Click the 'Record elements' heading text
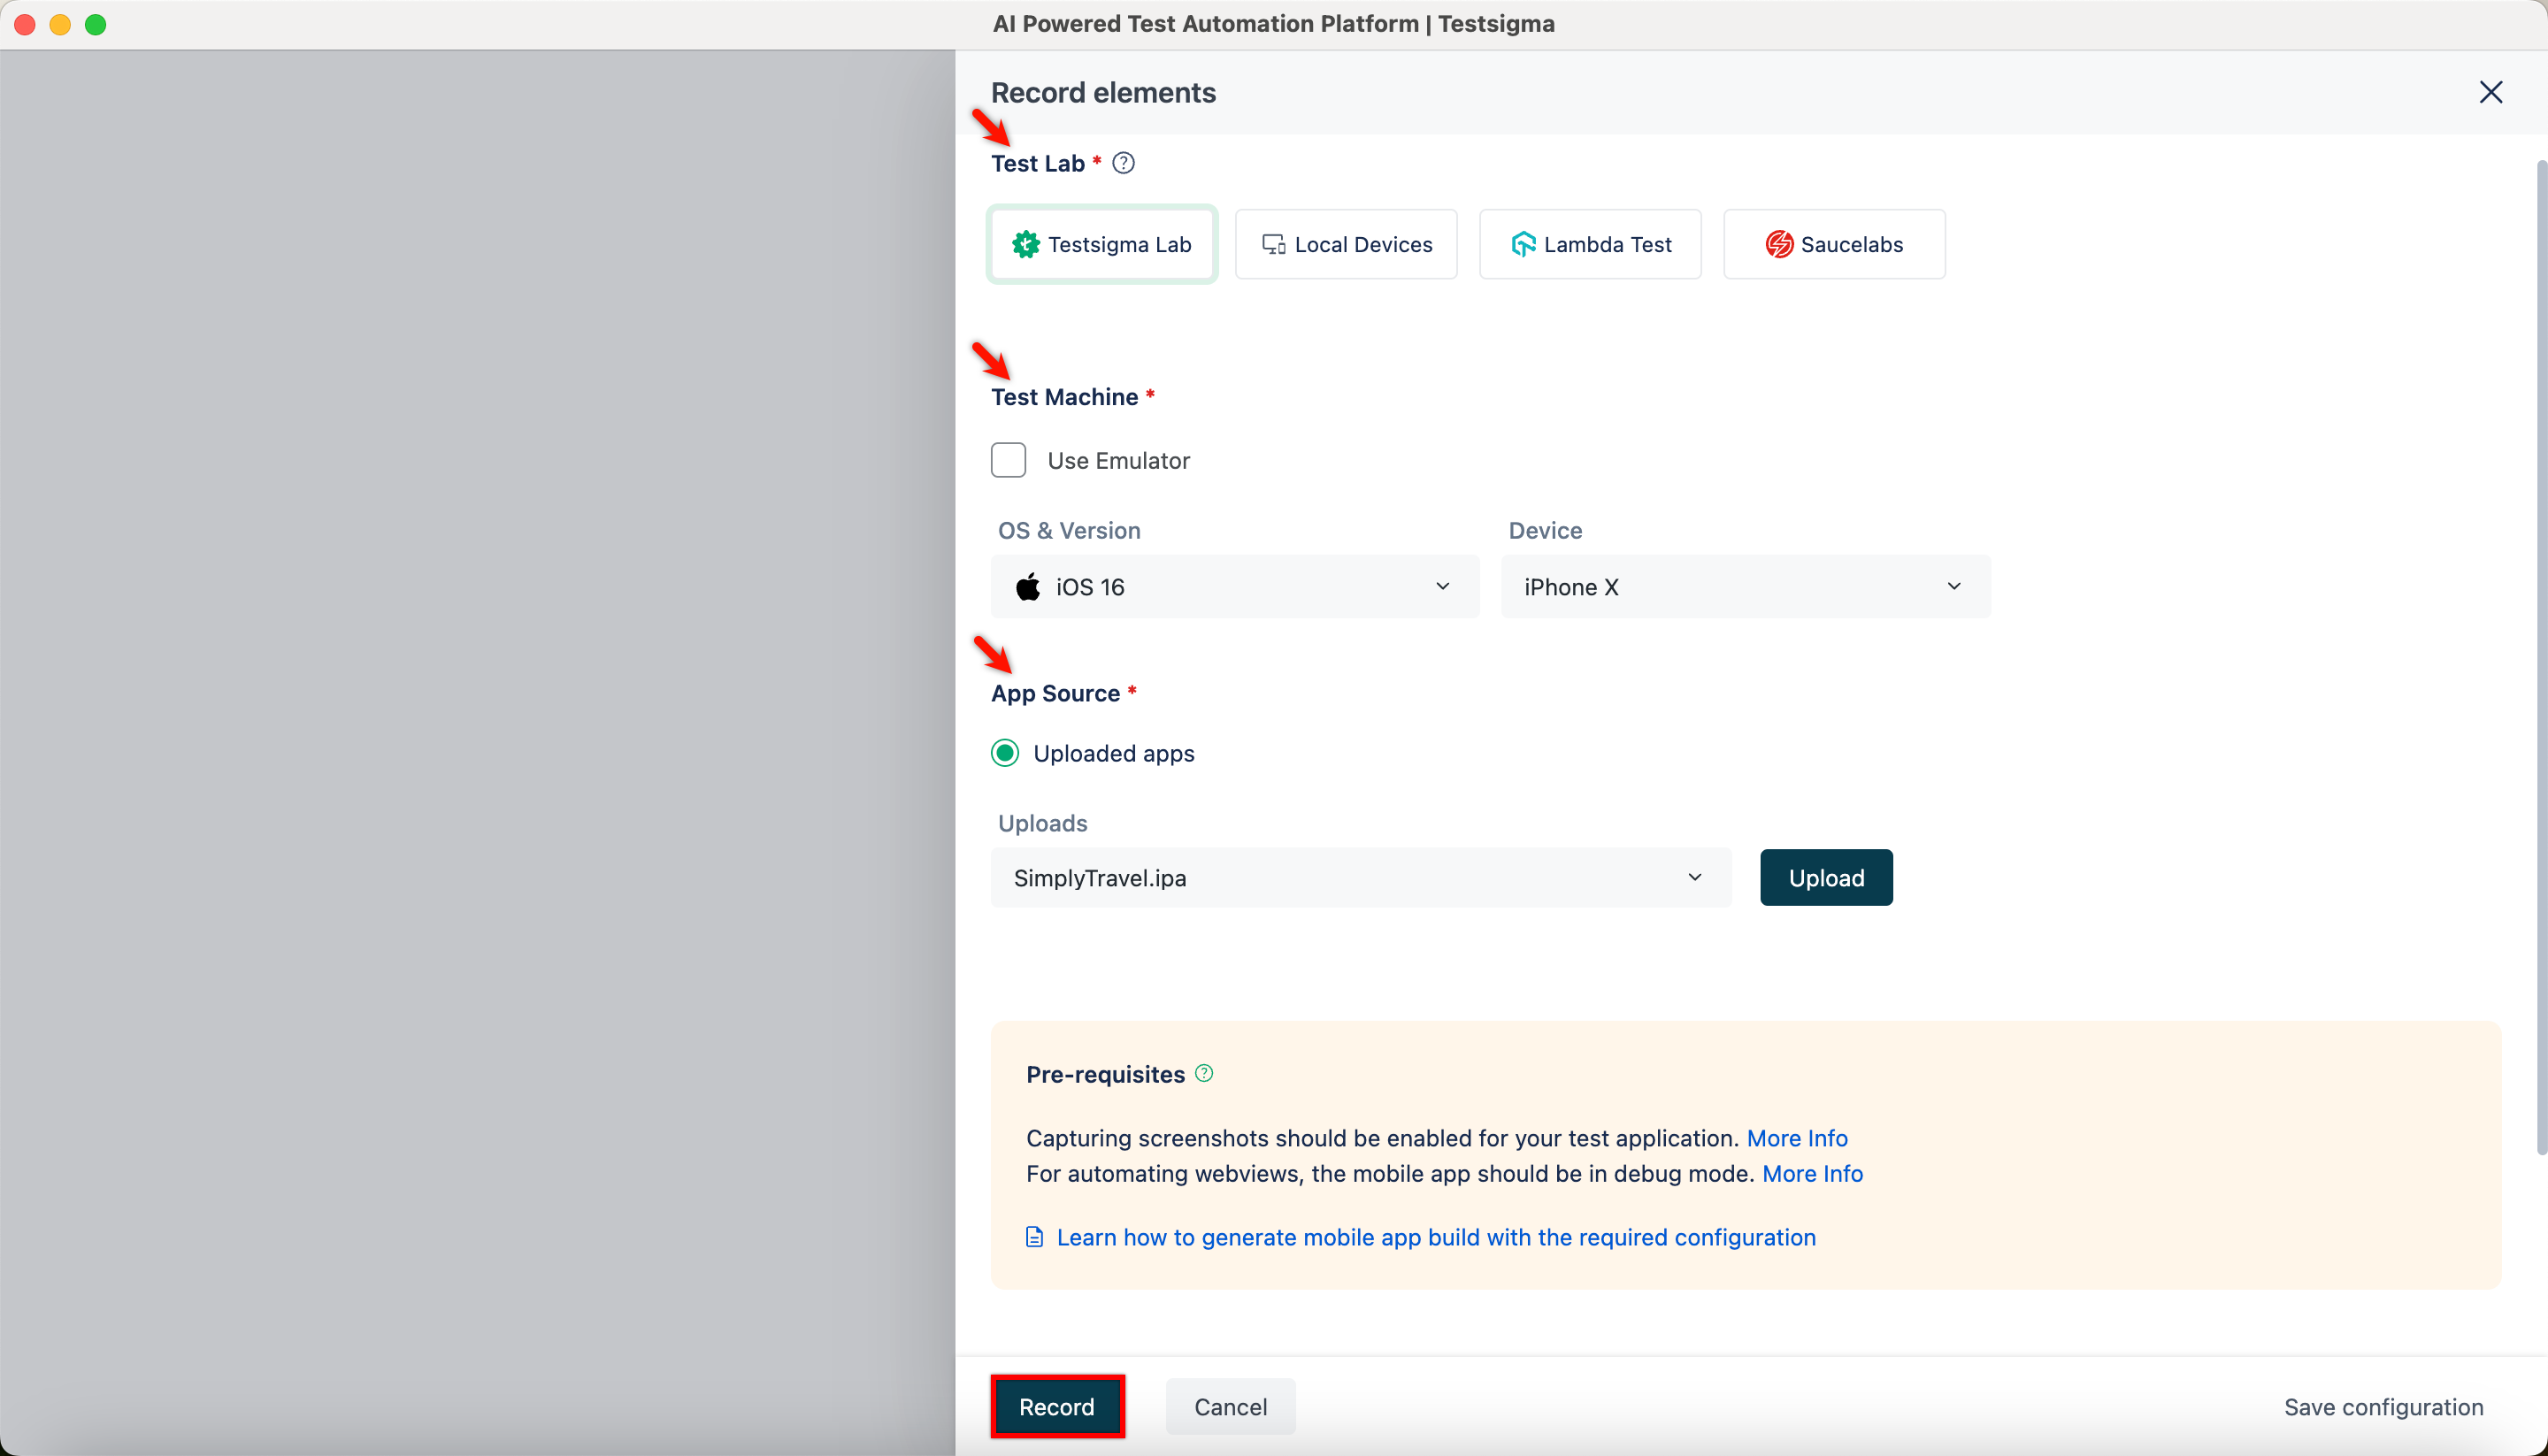Image resolution: width=2548 pixels, height=1456 pixels. point(1103,92)
